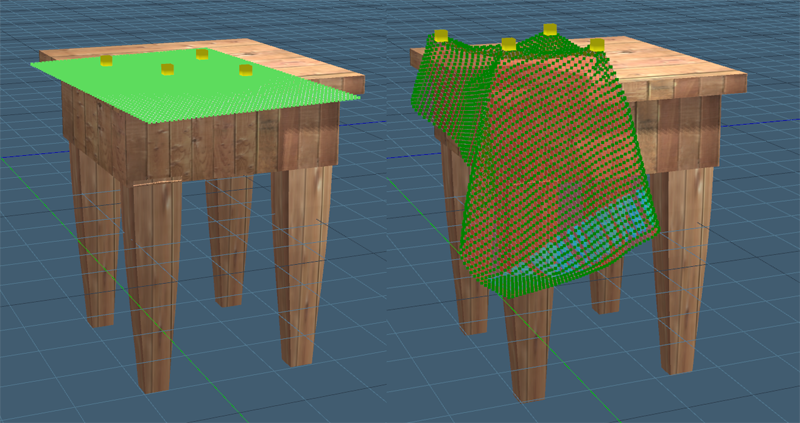Pick rightmost yellow pin on draped cloth
Image resolution: width=800 pixels, height=423 pixels.
597,45
